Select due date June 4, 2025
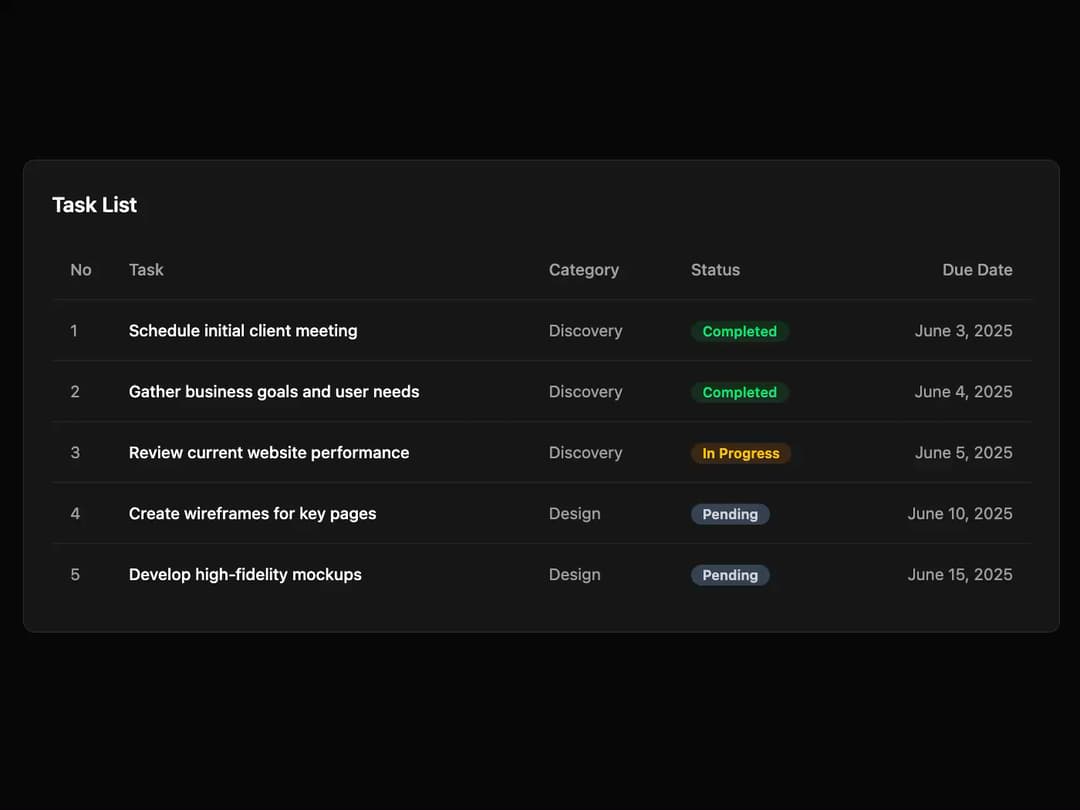 (x=964, y=391)
